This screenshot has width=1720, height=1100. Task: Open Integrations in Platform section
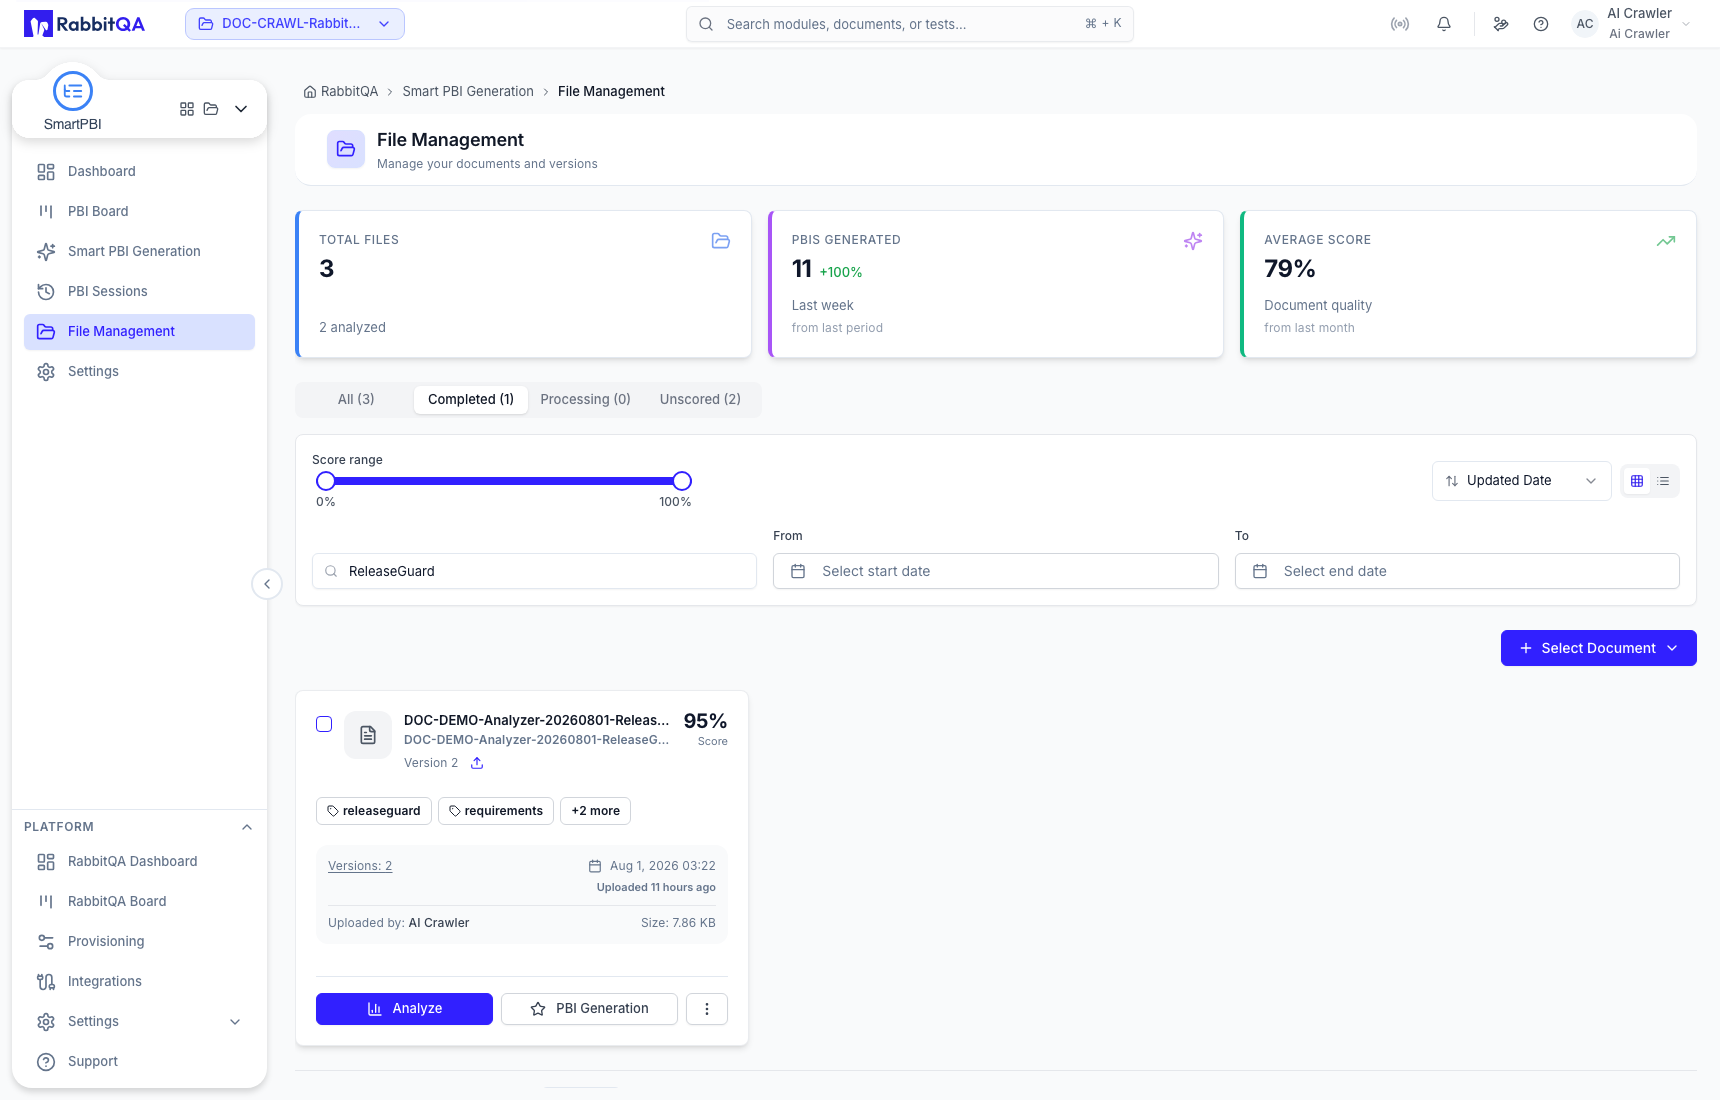tap(140, 982)
